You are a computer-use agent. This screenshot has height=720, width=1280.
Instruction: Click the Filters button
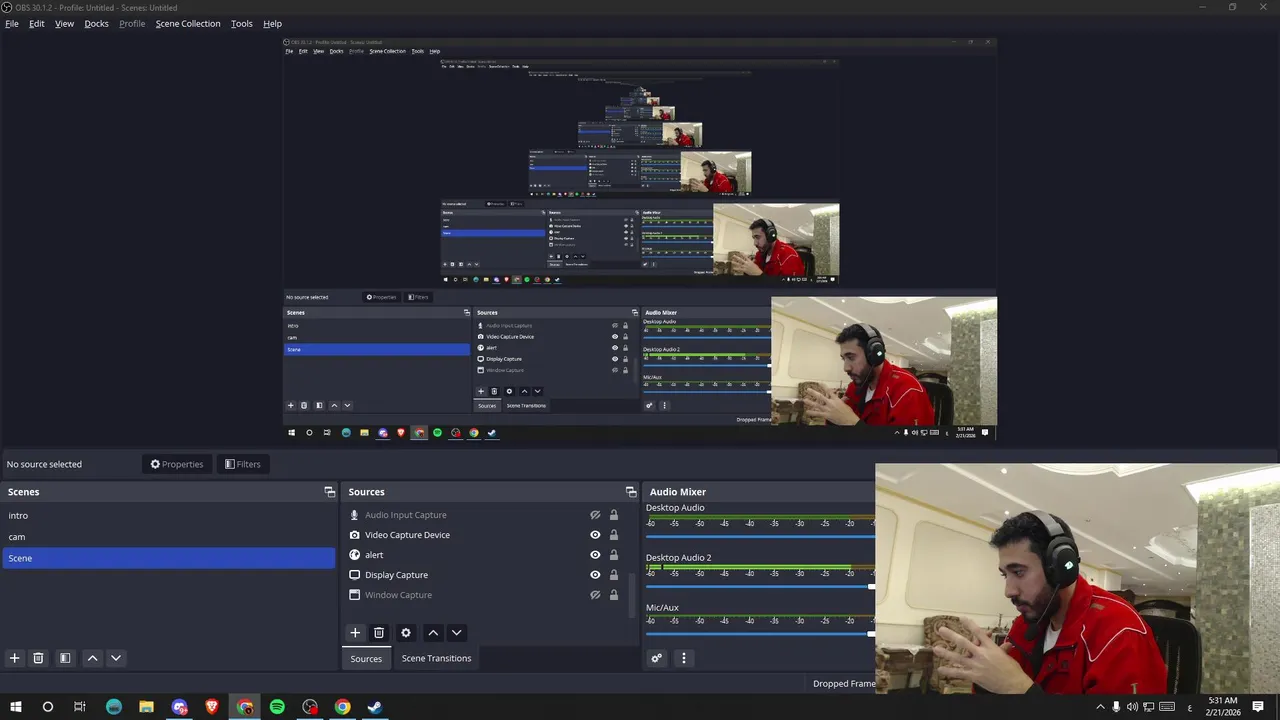coord(242,464)
